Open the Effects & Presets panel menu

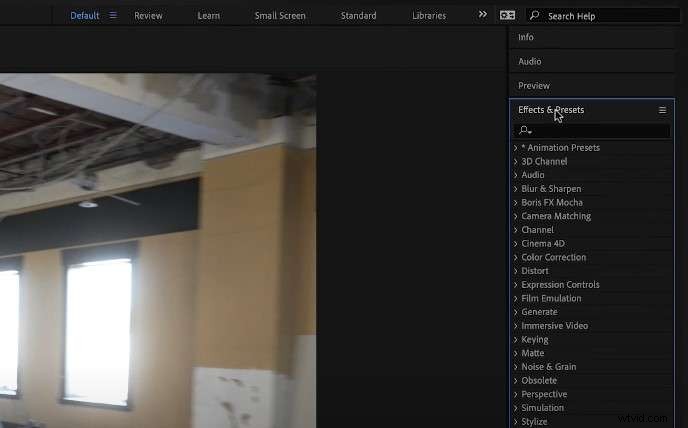[x=662, y=110]
